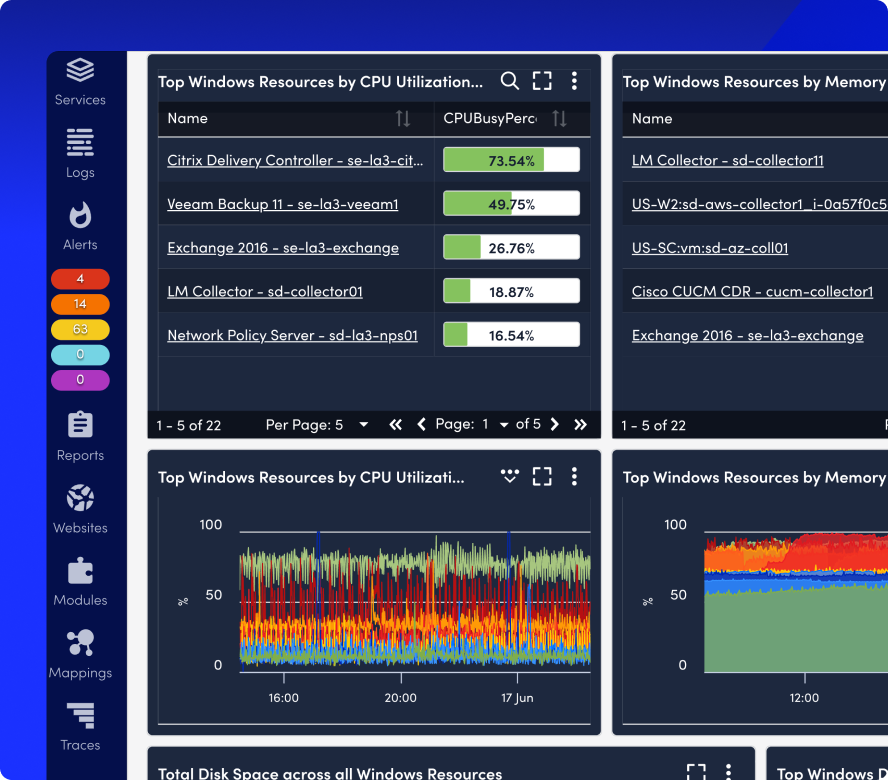Click the 16.54% CPU usage bar
Viewport: 888px width, 780px height.
[511, 335]
